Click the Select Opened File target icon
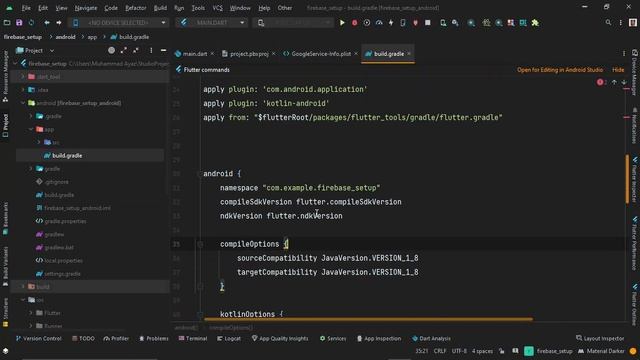Image resolution: width=640 pixels, height=360 pixels. point(111,50)
